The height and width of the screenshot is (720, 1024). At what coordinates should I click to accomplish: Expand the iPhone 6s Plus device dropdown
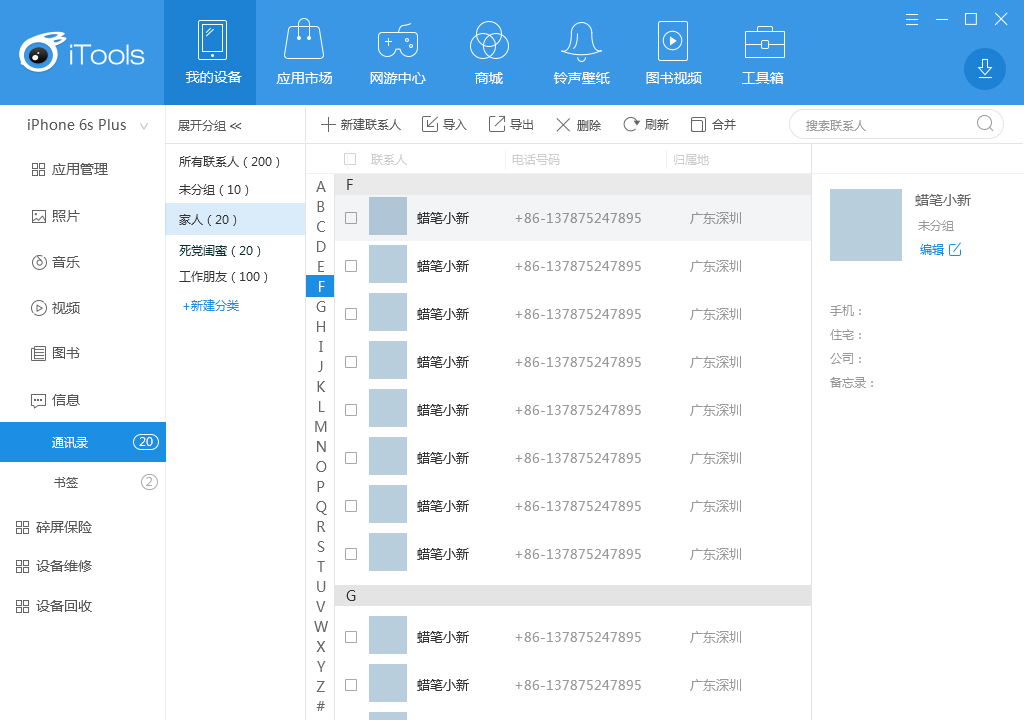[x=145, y=126]
